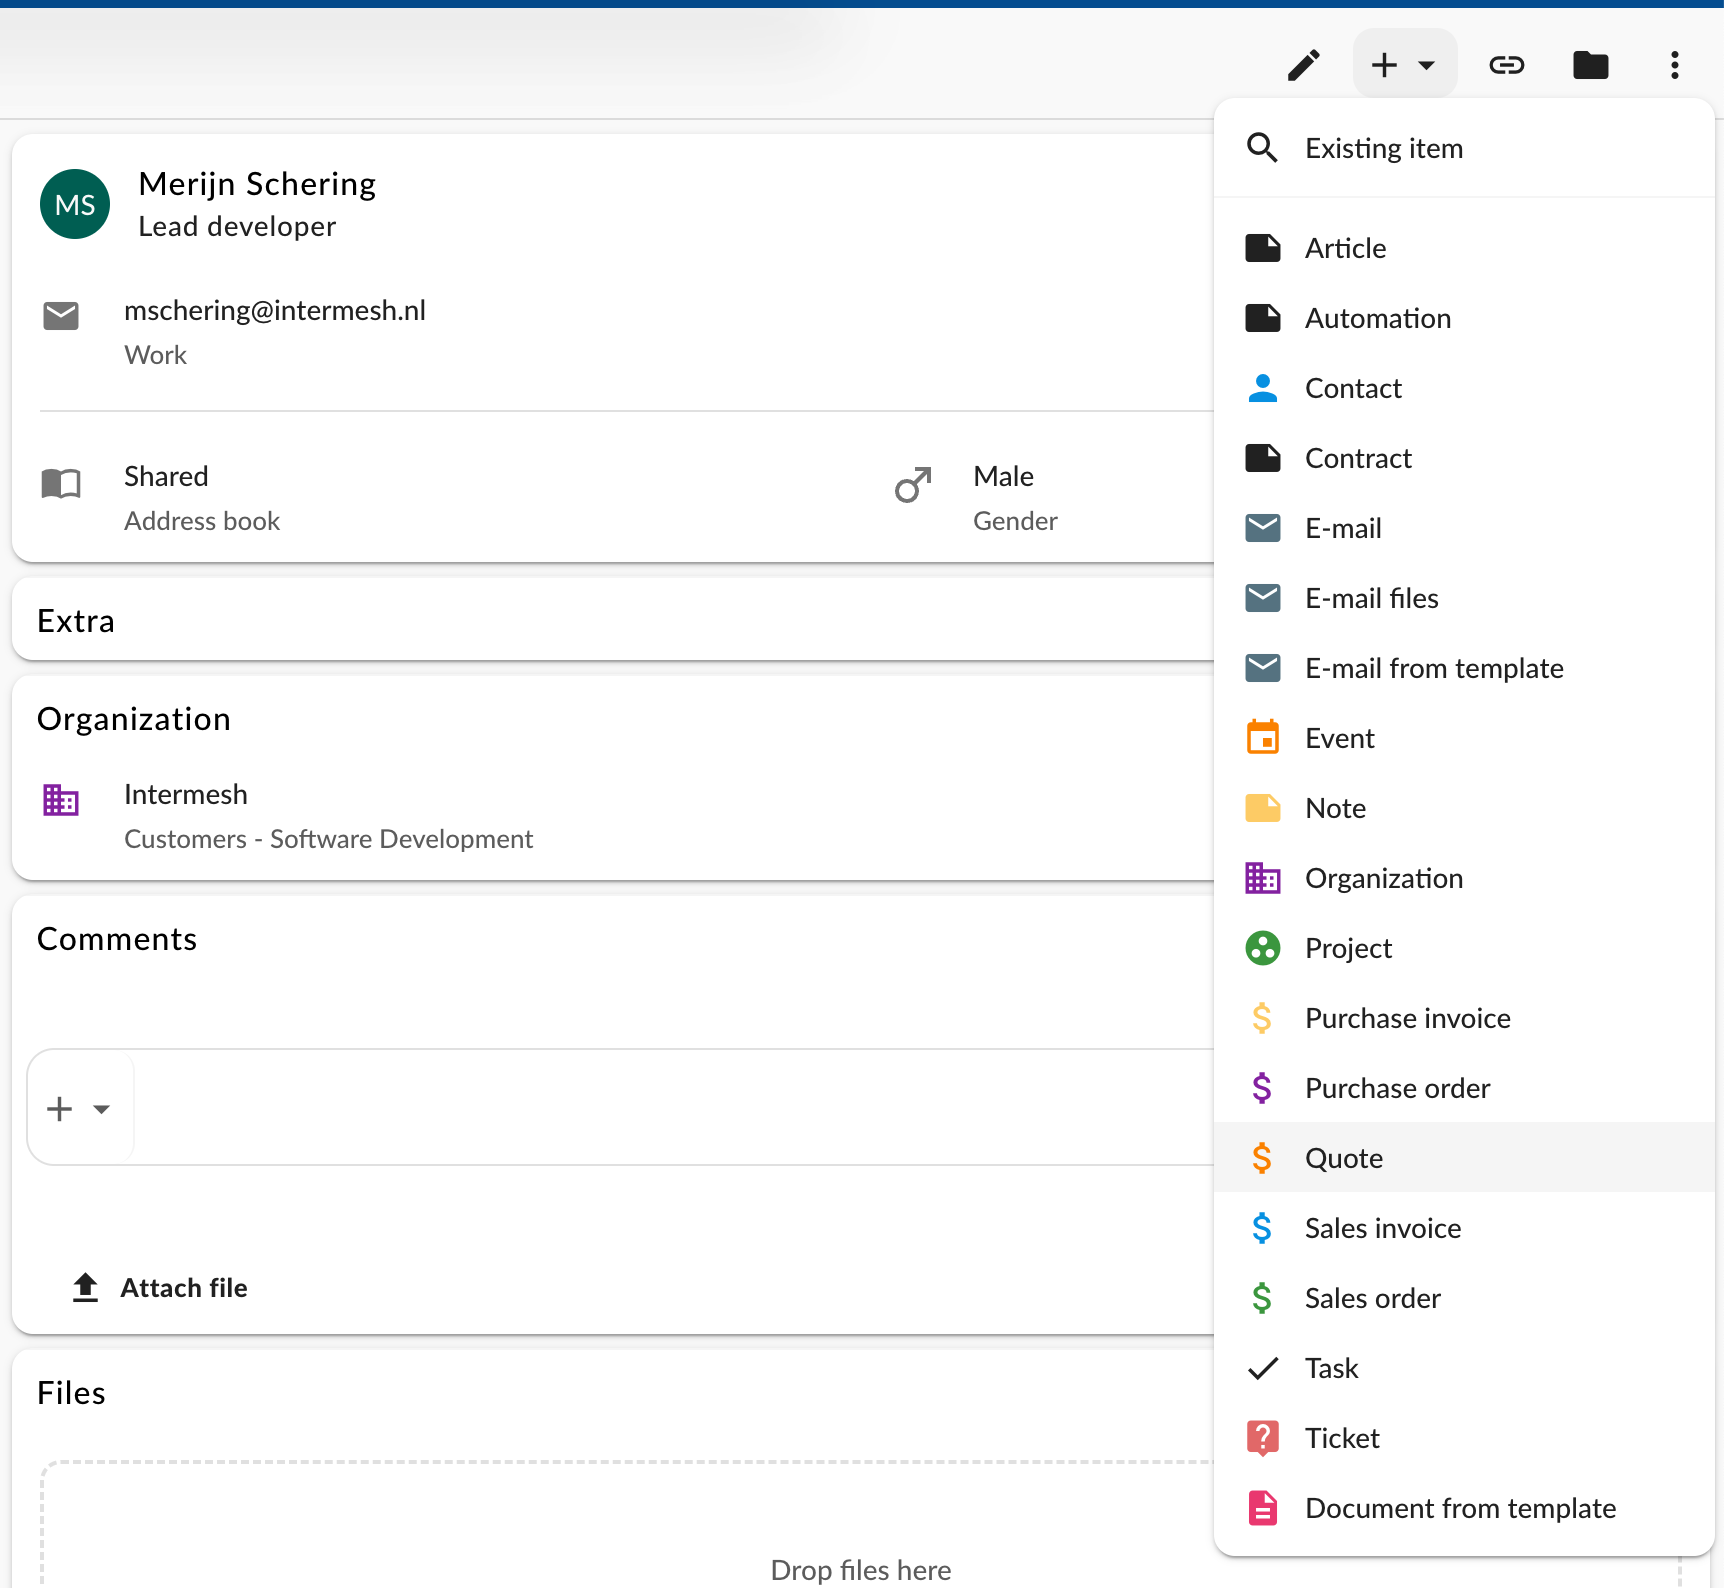Viewport: 1724px width, 1588px height.
Task: Open the comment add dropdown button
Action: coord(80,1108)
